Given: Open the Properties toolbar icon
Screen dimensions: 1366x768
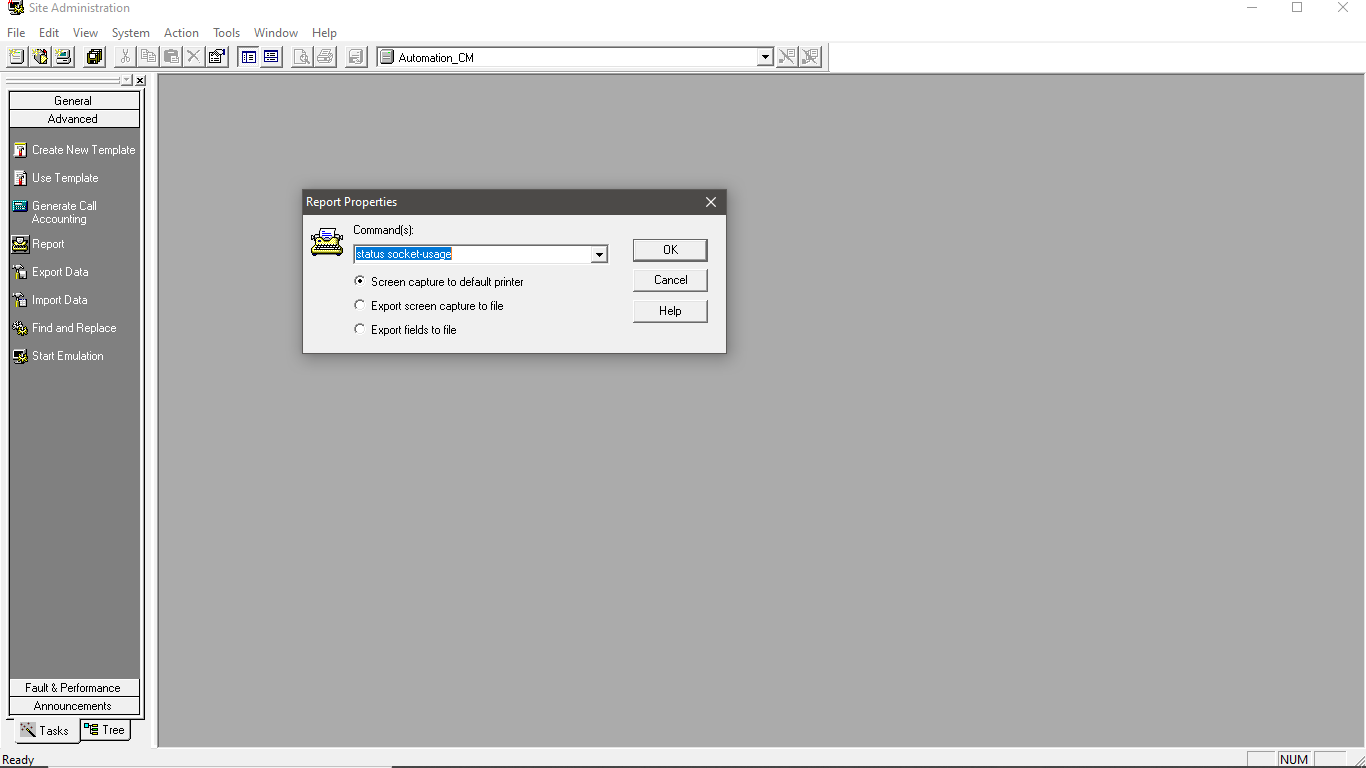Looking at the screenshot, I should coord(217,57).
